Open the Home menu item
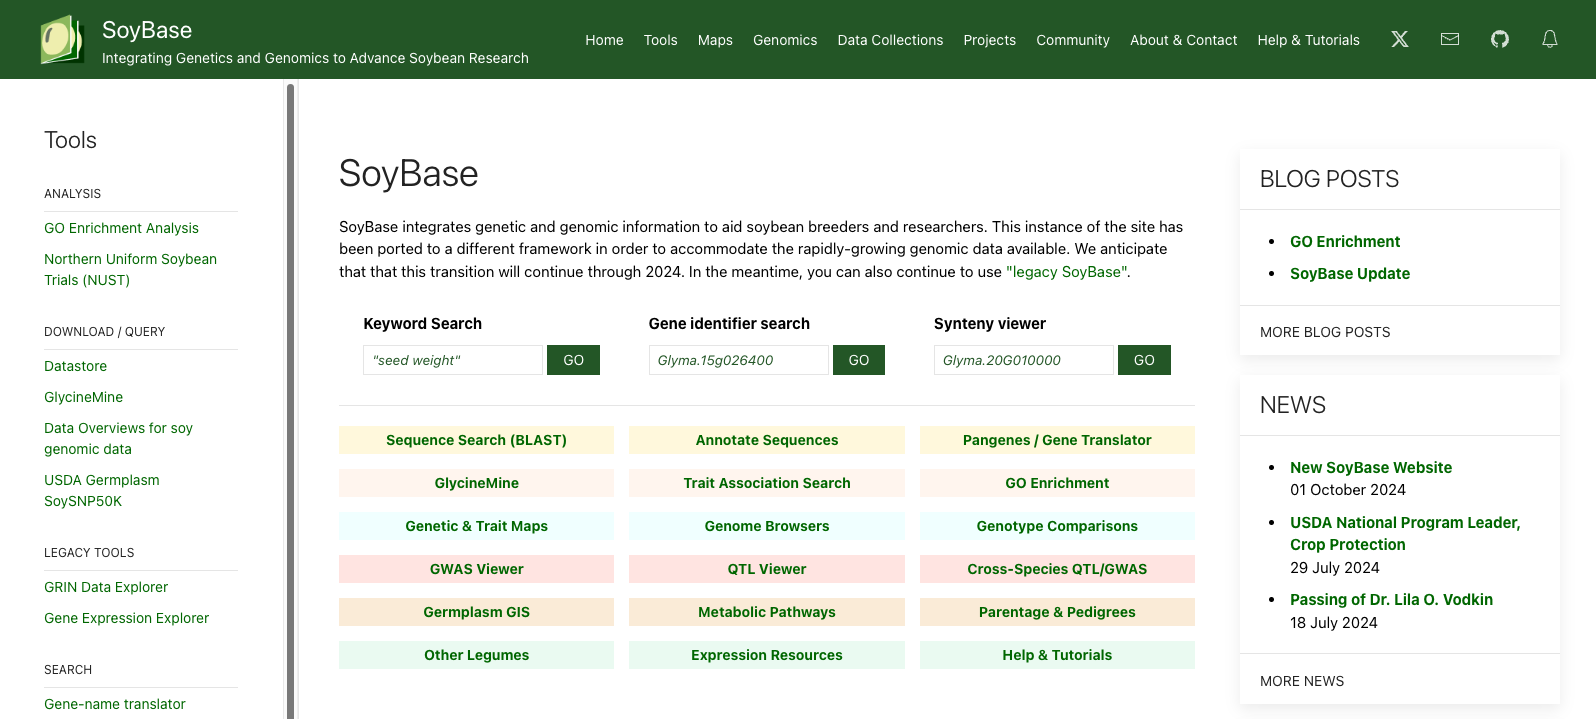This screenshot has width=1596, height=719. (604, 40)
